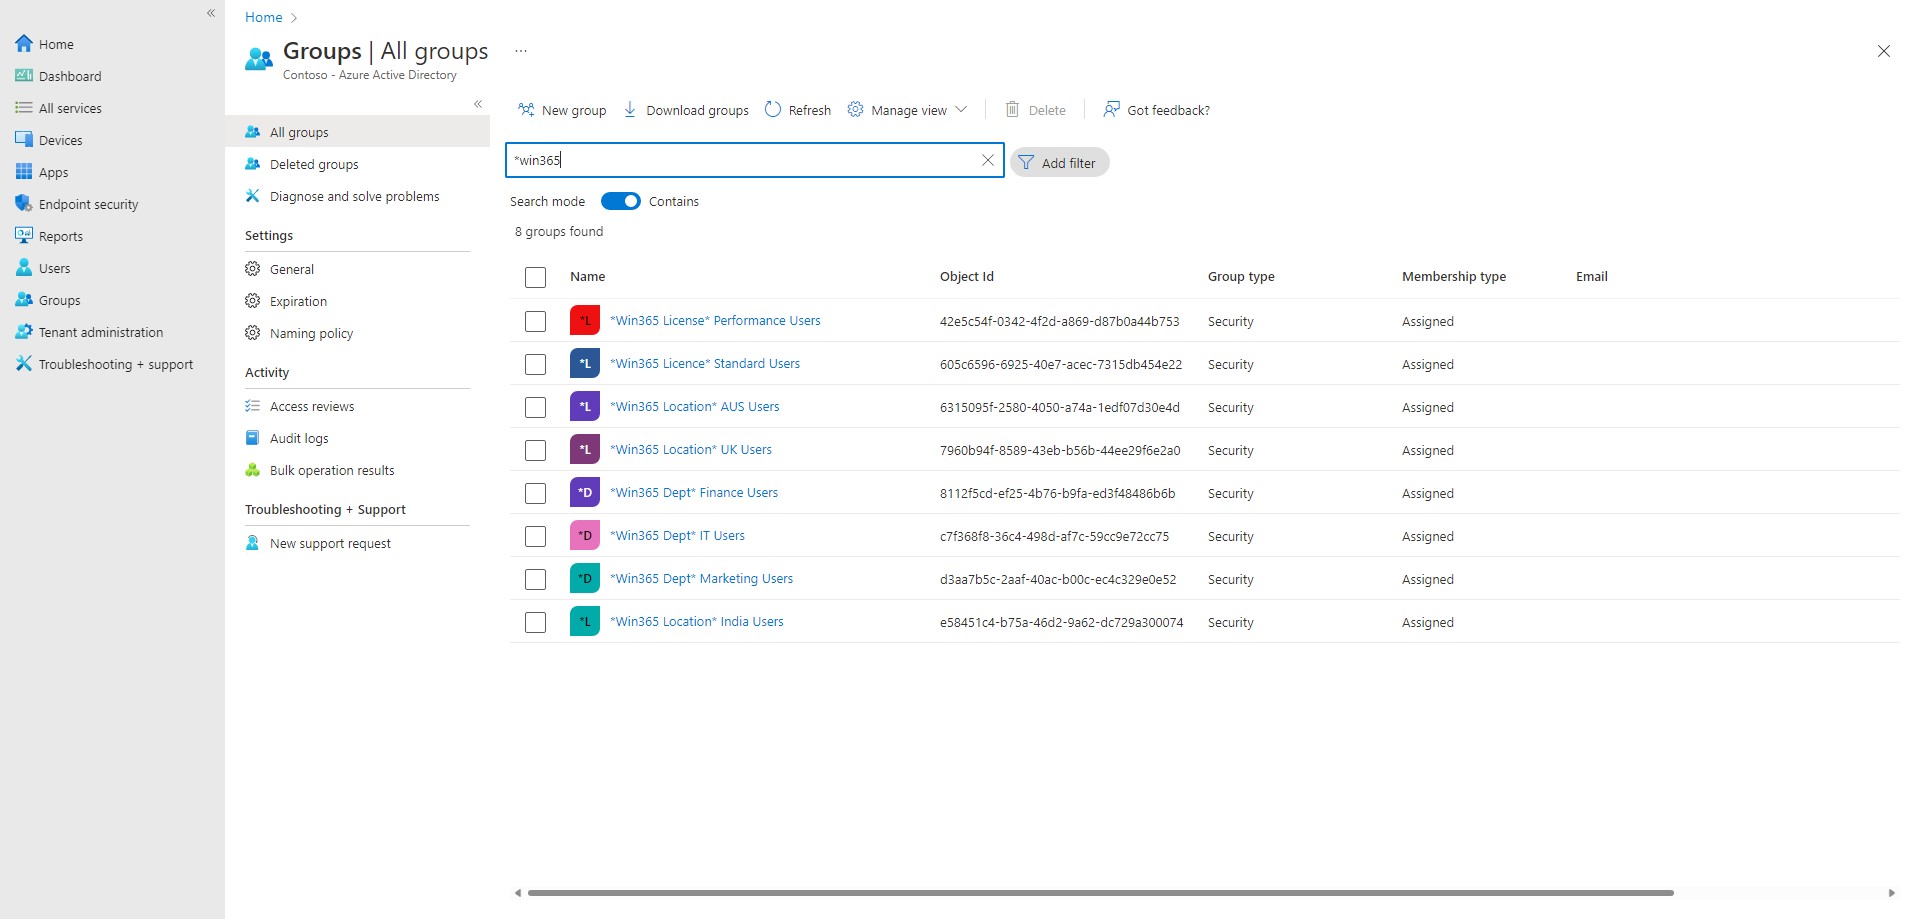Screen dimensions: 1920x919
Task: Open *Win365 Dept* Finance Users group
Action: point(694,492)
